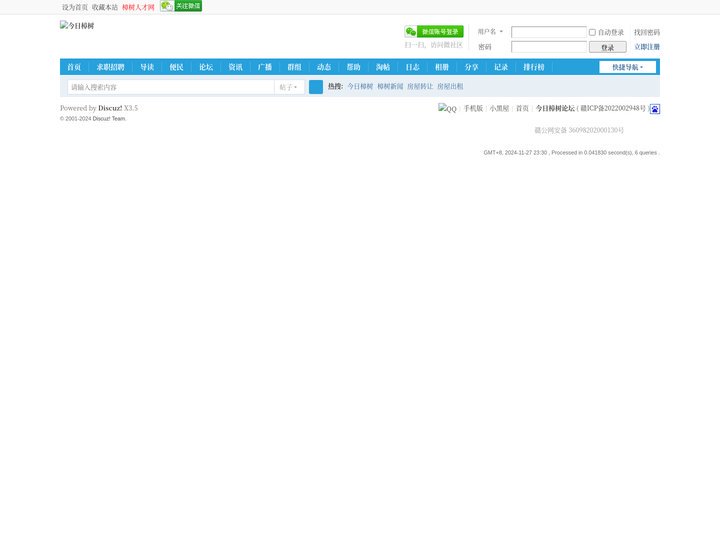
Task: Enable the 自动登录 checkbox
Action: [x=592, y=32]
